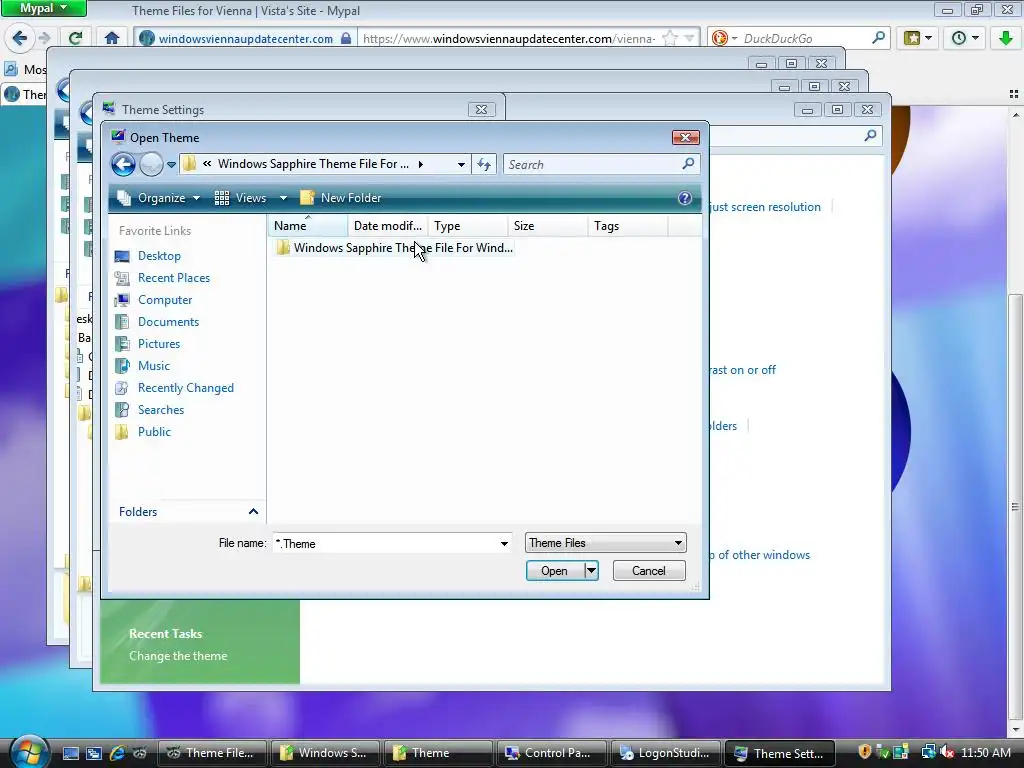Click the security shield tray icon
Viewport: 1024px width, 768px height.
click(x=865, y=752)
